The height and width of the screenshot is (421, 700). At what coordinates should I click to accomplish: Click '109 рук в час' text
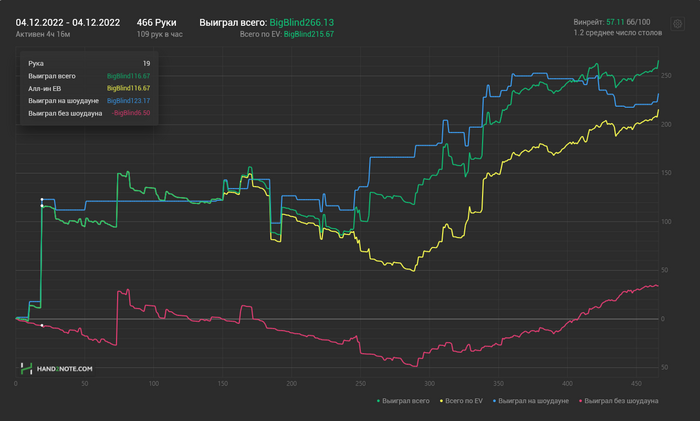(159, 34)
